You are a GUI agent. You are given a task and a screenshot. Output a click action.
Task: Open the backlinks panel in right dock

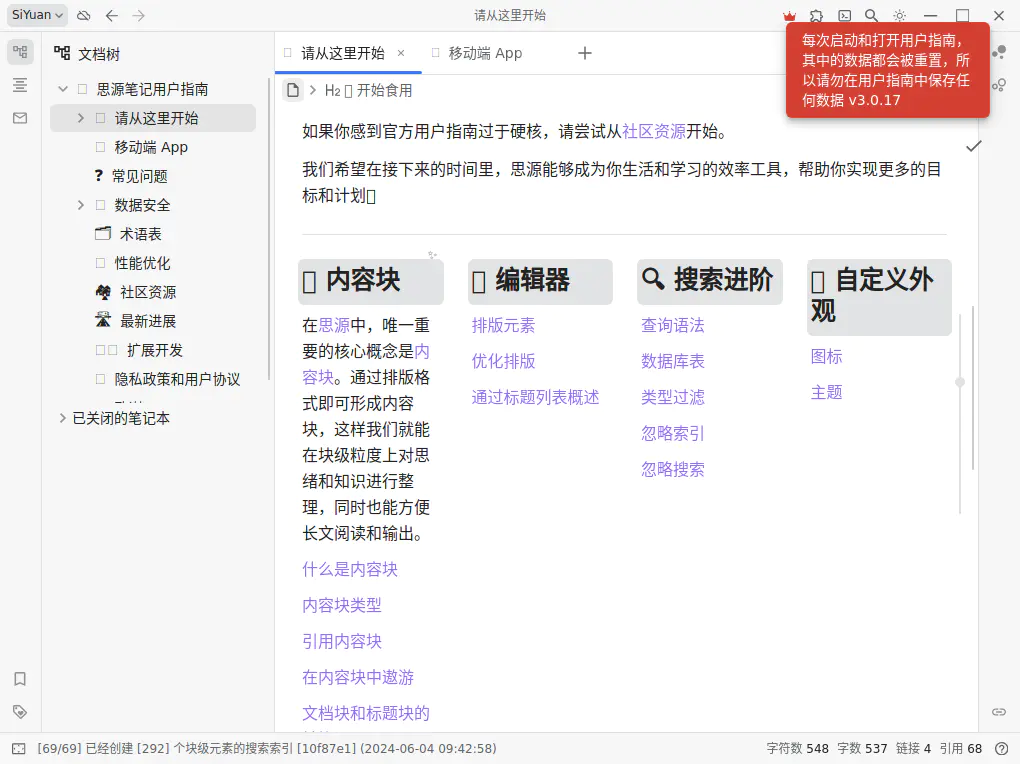(x=998, y=711)
